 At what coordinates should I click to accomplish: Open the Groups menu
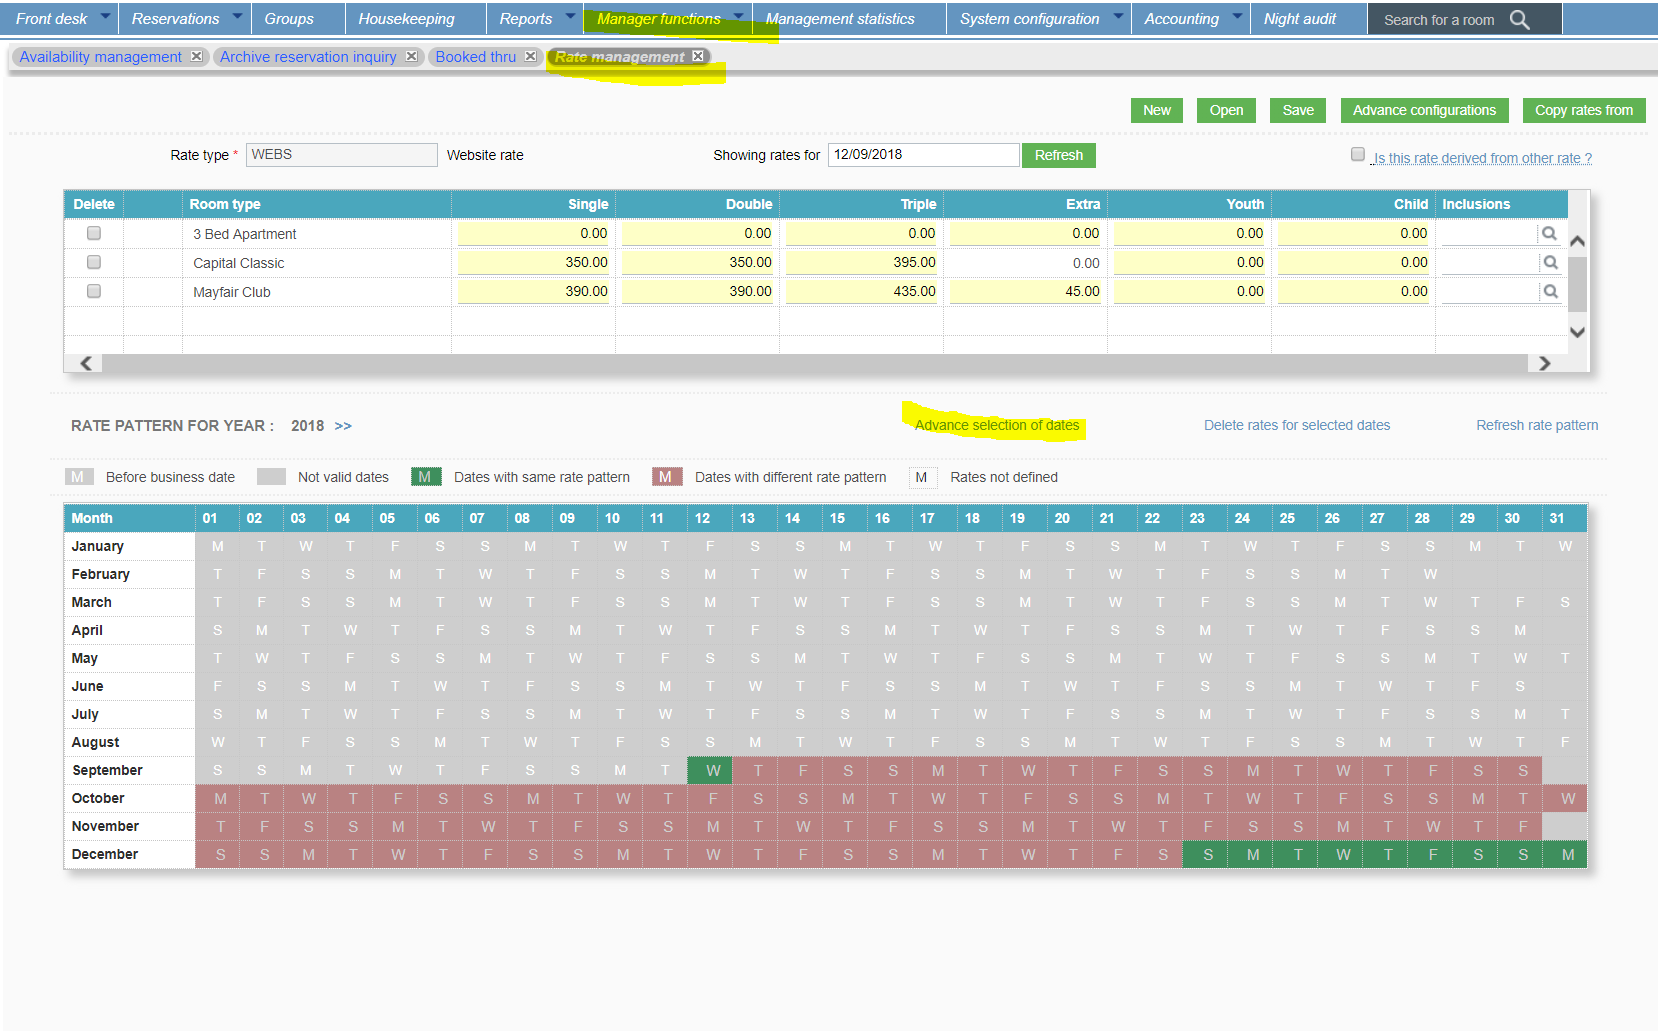pos(289,19)
